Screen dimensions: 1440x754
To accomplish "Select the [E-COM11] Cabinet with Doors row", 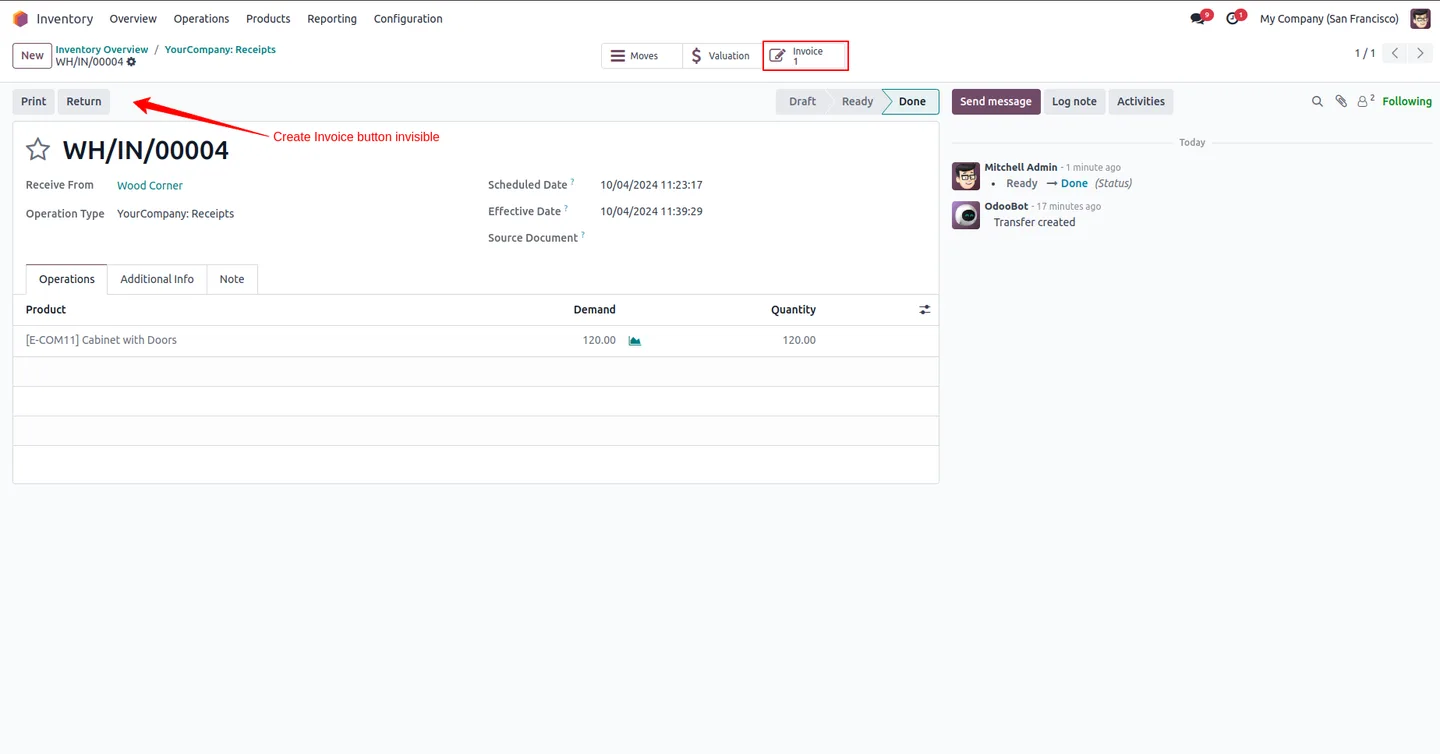I will (x=476, y=341).
